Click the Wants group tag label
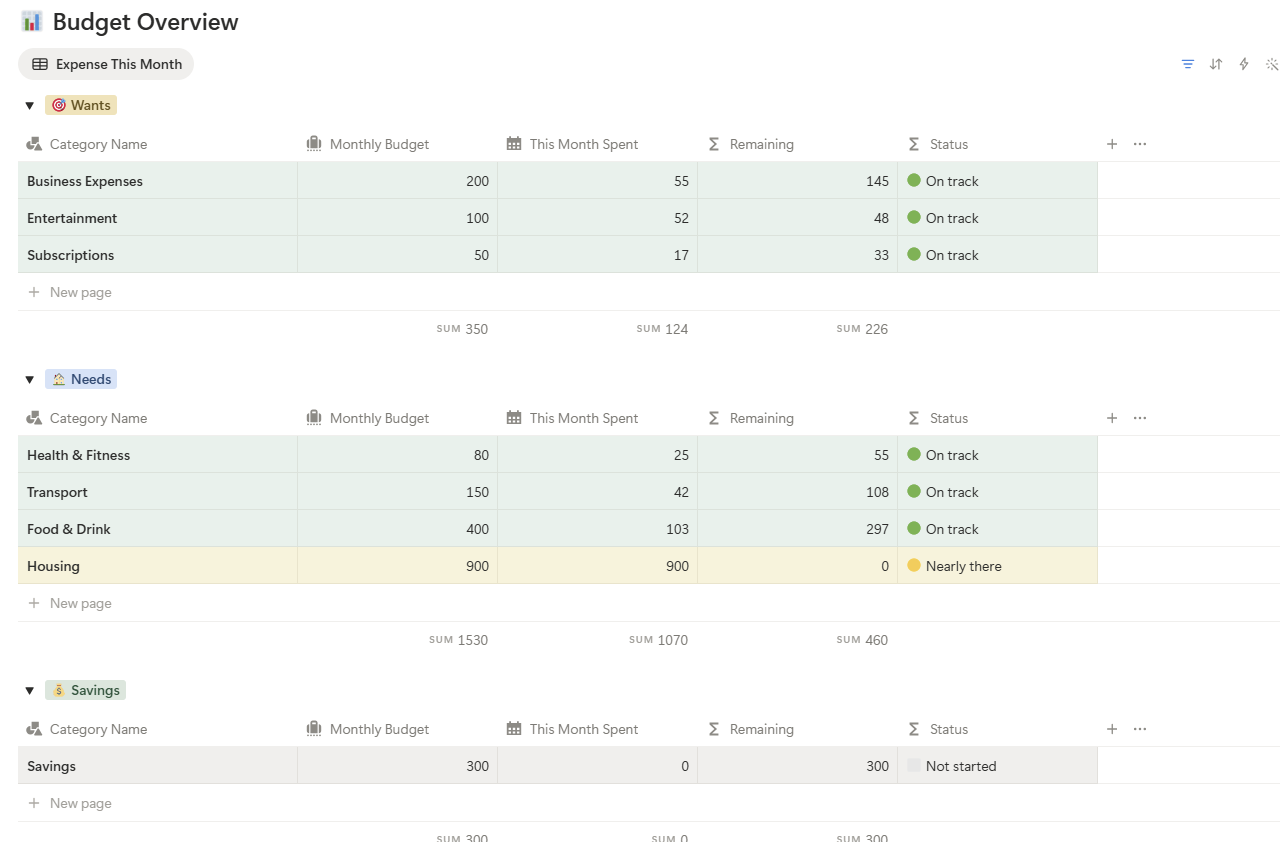The image size is (1280, 842). 81,105
